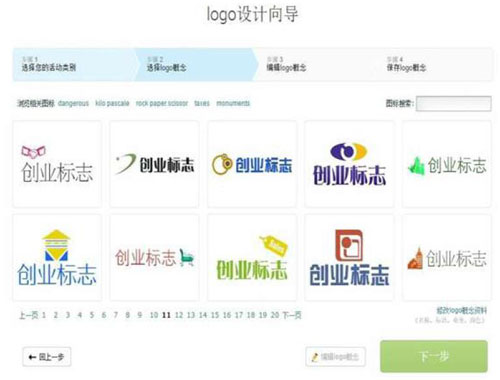The width and height of the screenshot is (500, 380).
Task: Open results page 17
Action: 239,315
